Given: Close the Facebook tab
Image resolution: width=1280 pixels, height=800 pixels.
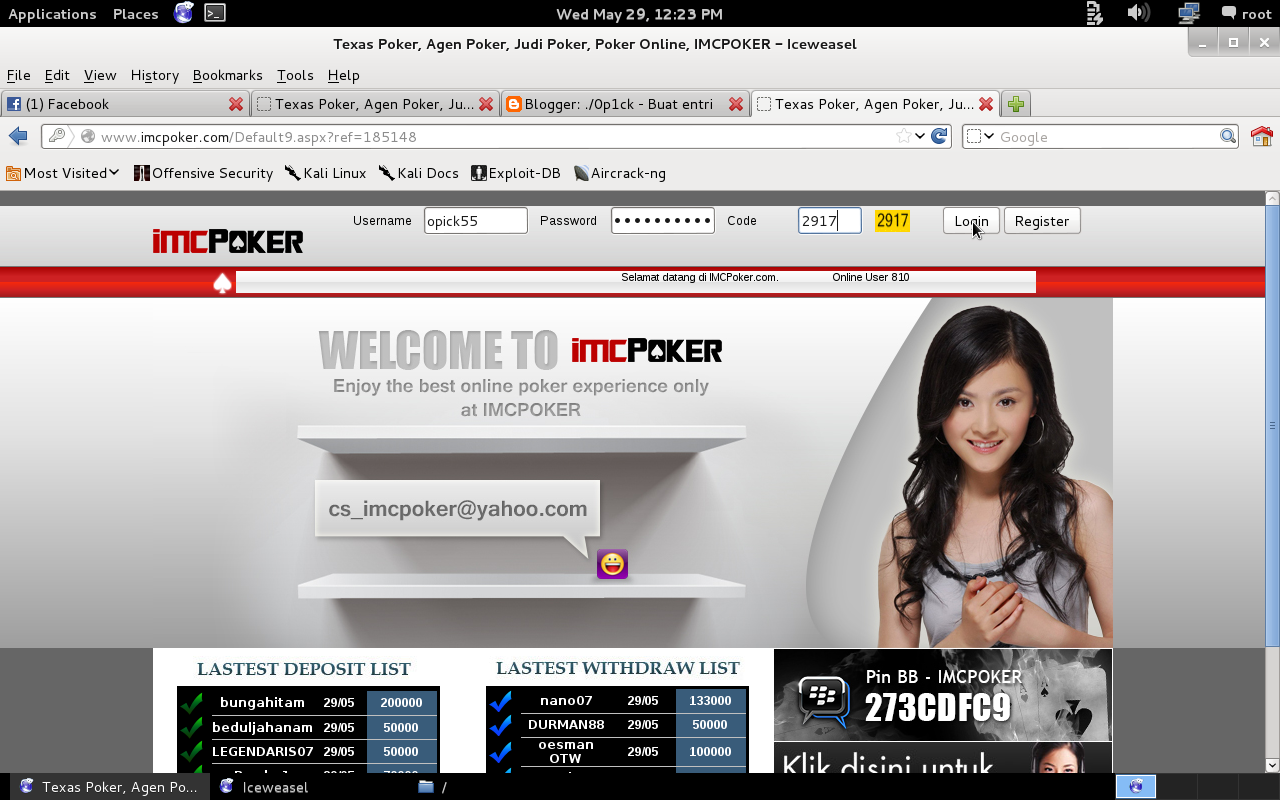Looking at the screenshot, I should pos(236,104).
